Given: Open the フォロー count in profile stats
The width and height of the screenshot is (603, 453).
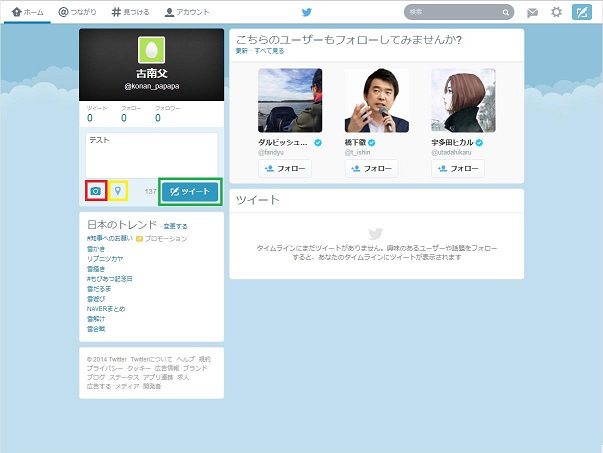Looking at the screenshot, I should point(131,114).
